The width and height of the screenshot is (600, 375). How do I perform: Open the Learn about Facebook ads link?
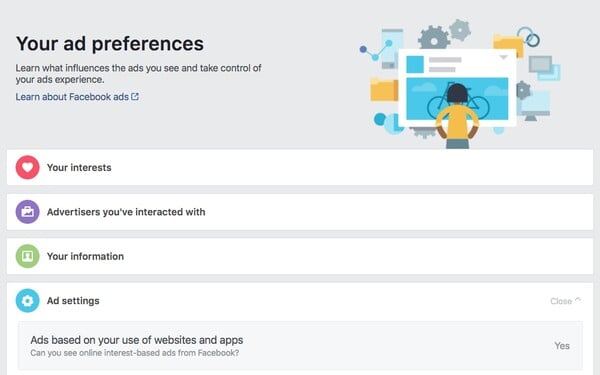click(72, 97)
